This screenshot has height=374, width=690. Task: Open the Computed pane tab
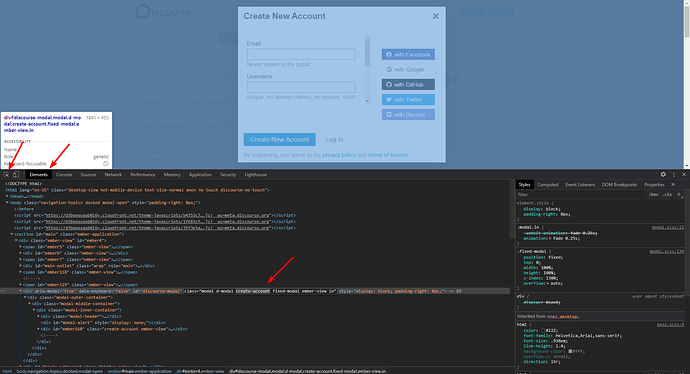pos(547,184)
